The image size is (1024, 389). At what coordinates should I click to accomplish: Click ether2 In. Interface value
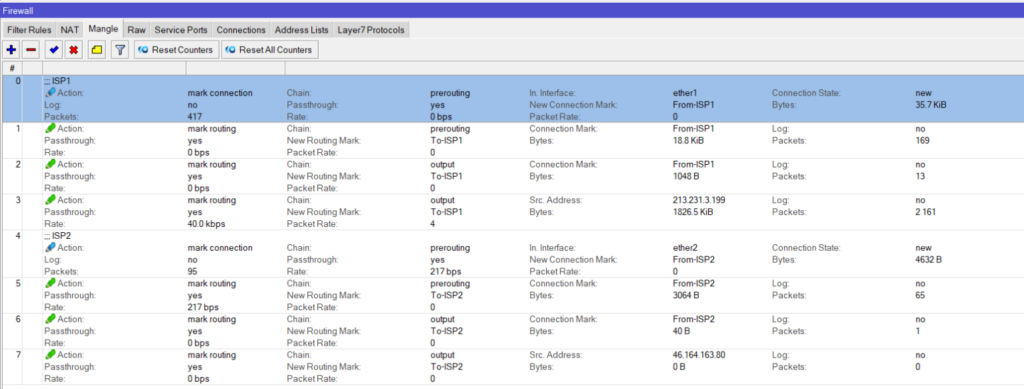[x=684, y=248]
